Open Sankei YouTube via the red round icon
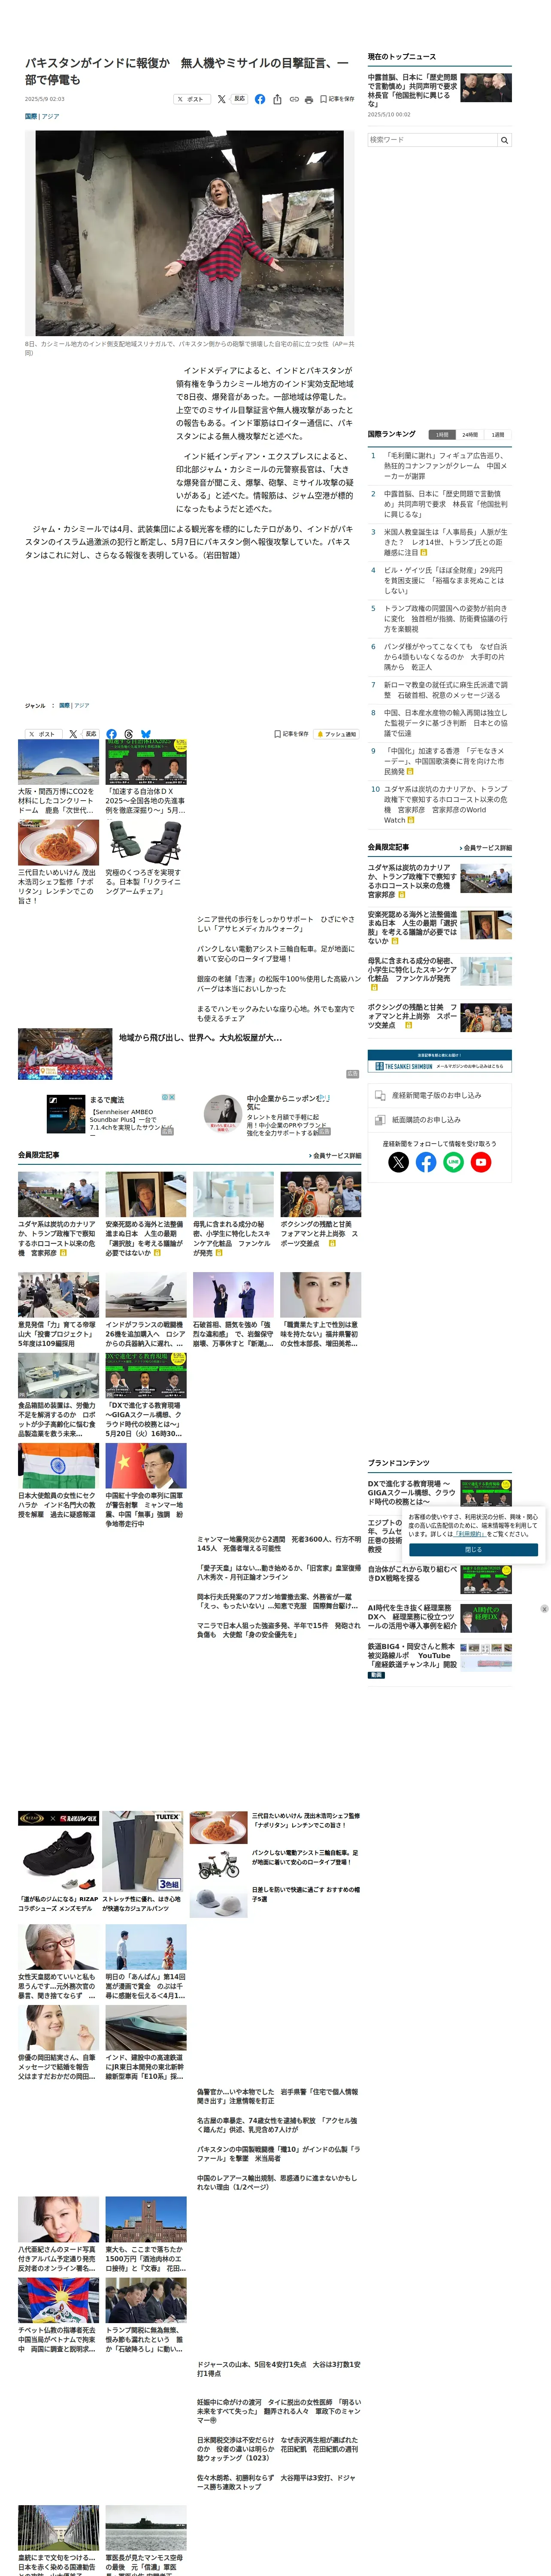Image resolution: width=551 pixels, height=2576 pixels. pos(481,1162)
